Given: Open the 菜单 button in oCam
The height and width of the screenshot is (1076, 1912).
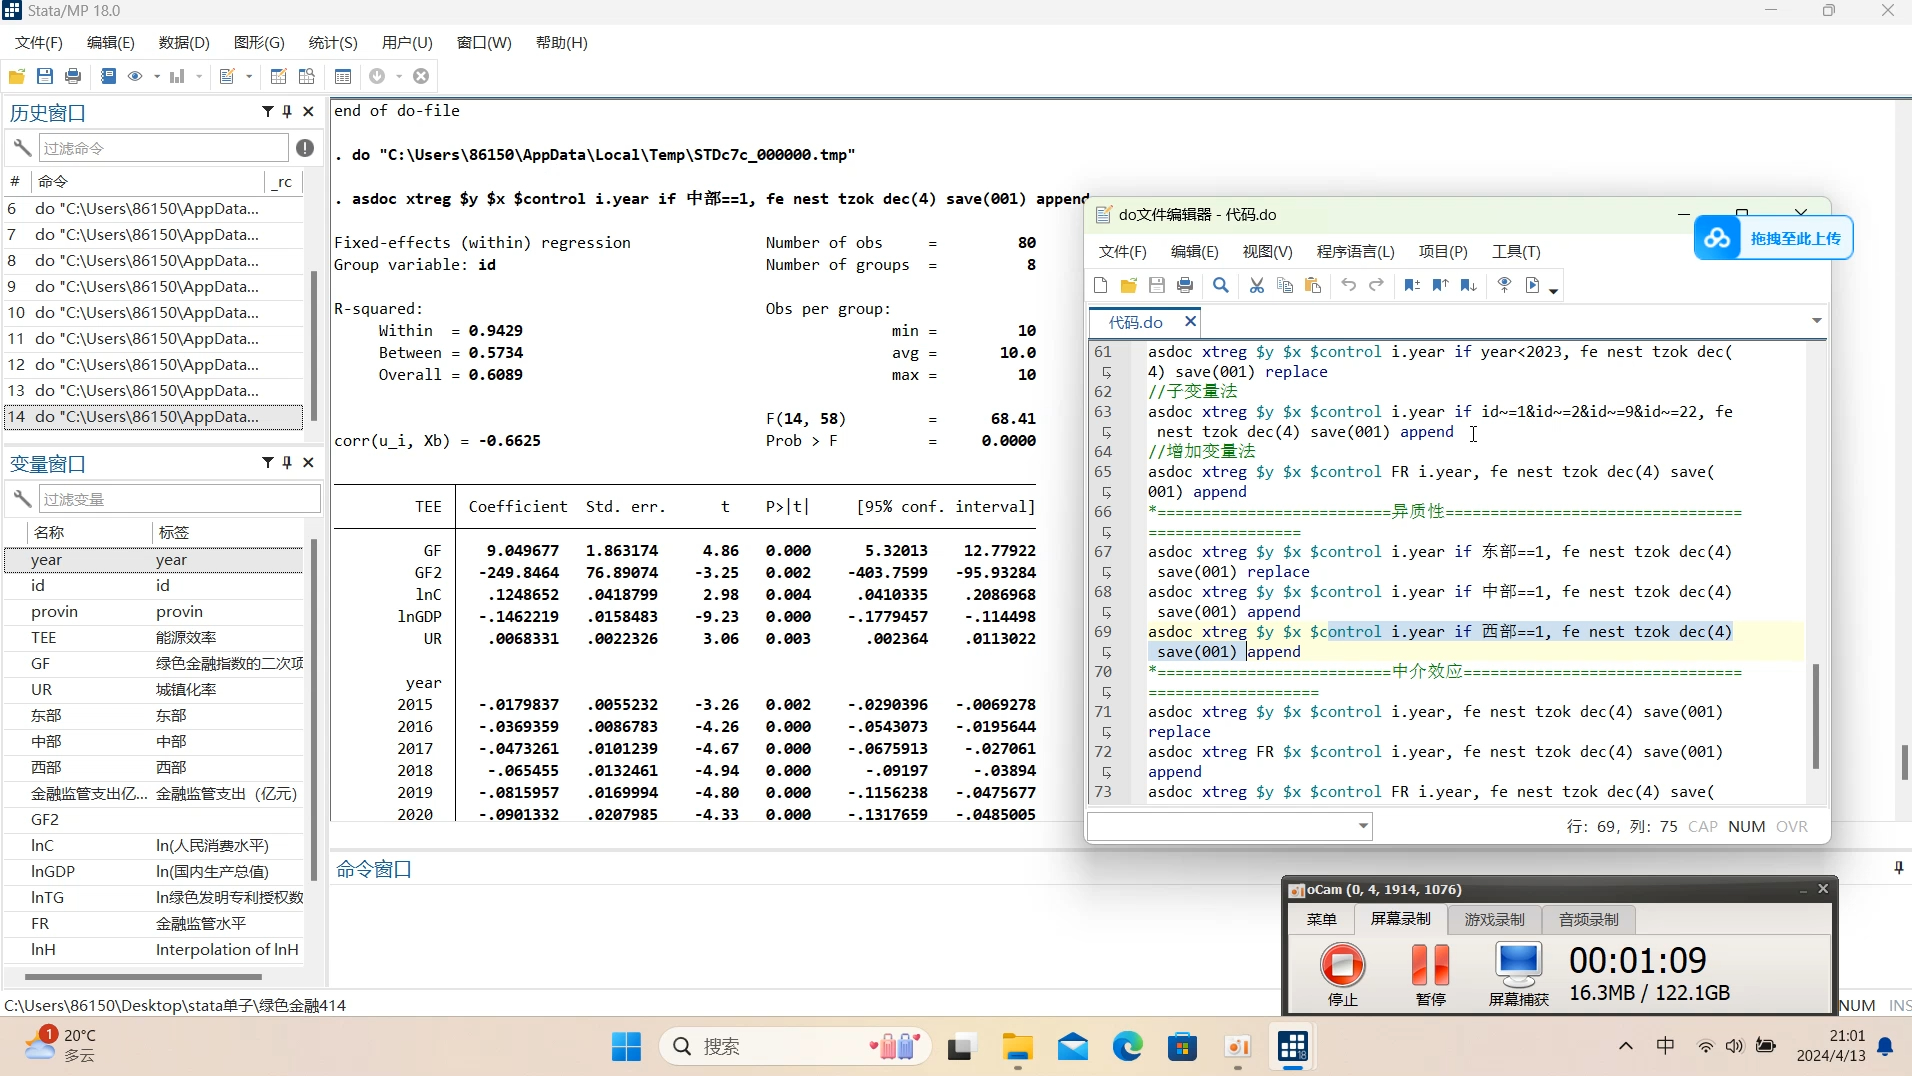Looking at the screenshot, I should pos(1321,919).
